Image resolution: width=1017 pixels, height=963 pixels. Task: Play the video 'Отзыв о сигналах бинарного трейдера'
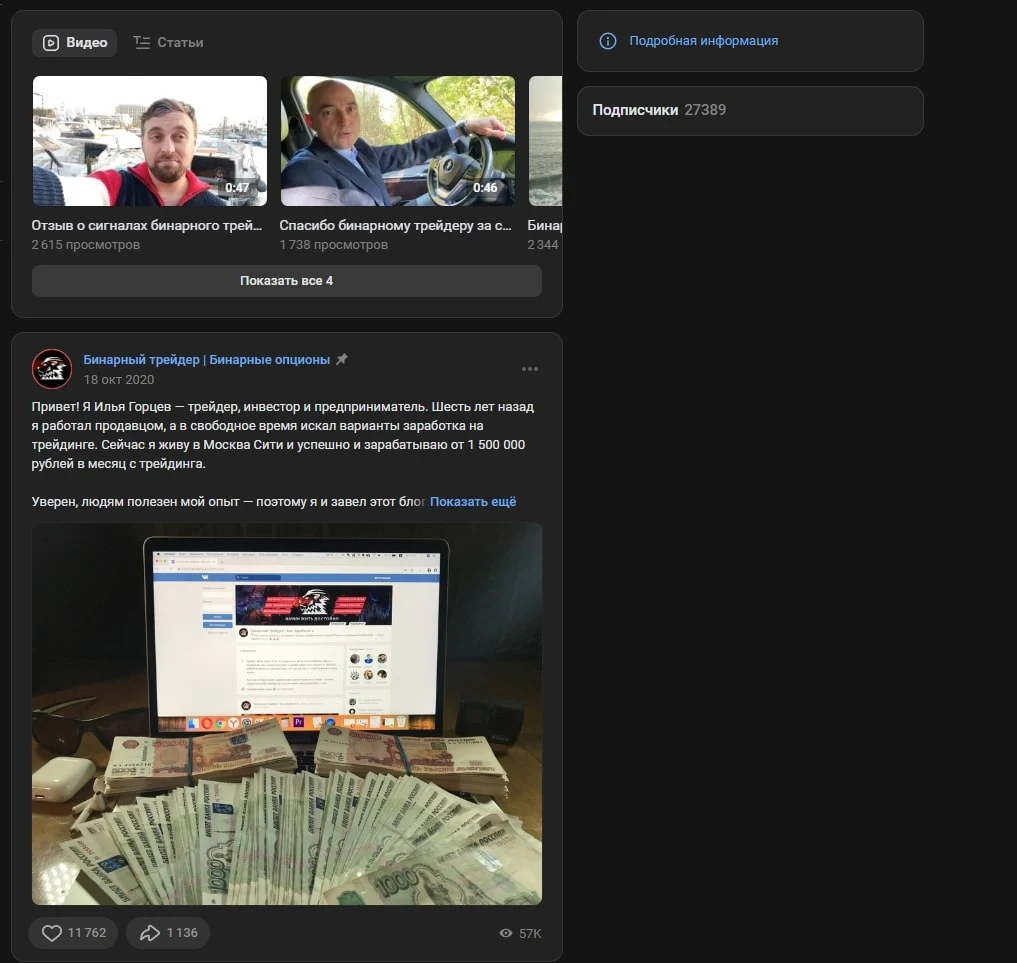click(150, 141)
